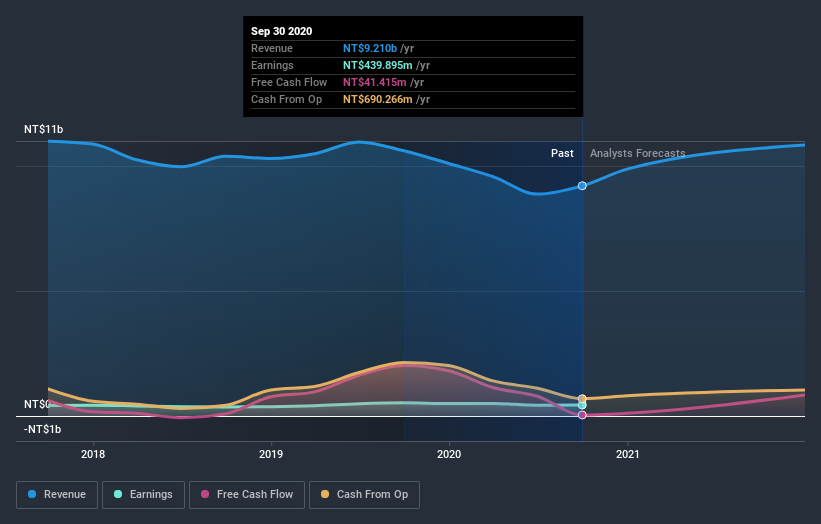Screen dimensions: 821x524
Task: Select the 2020 x-axis label
Action: (x=449, y=454)
